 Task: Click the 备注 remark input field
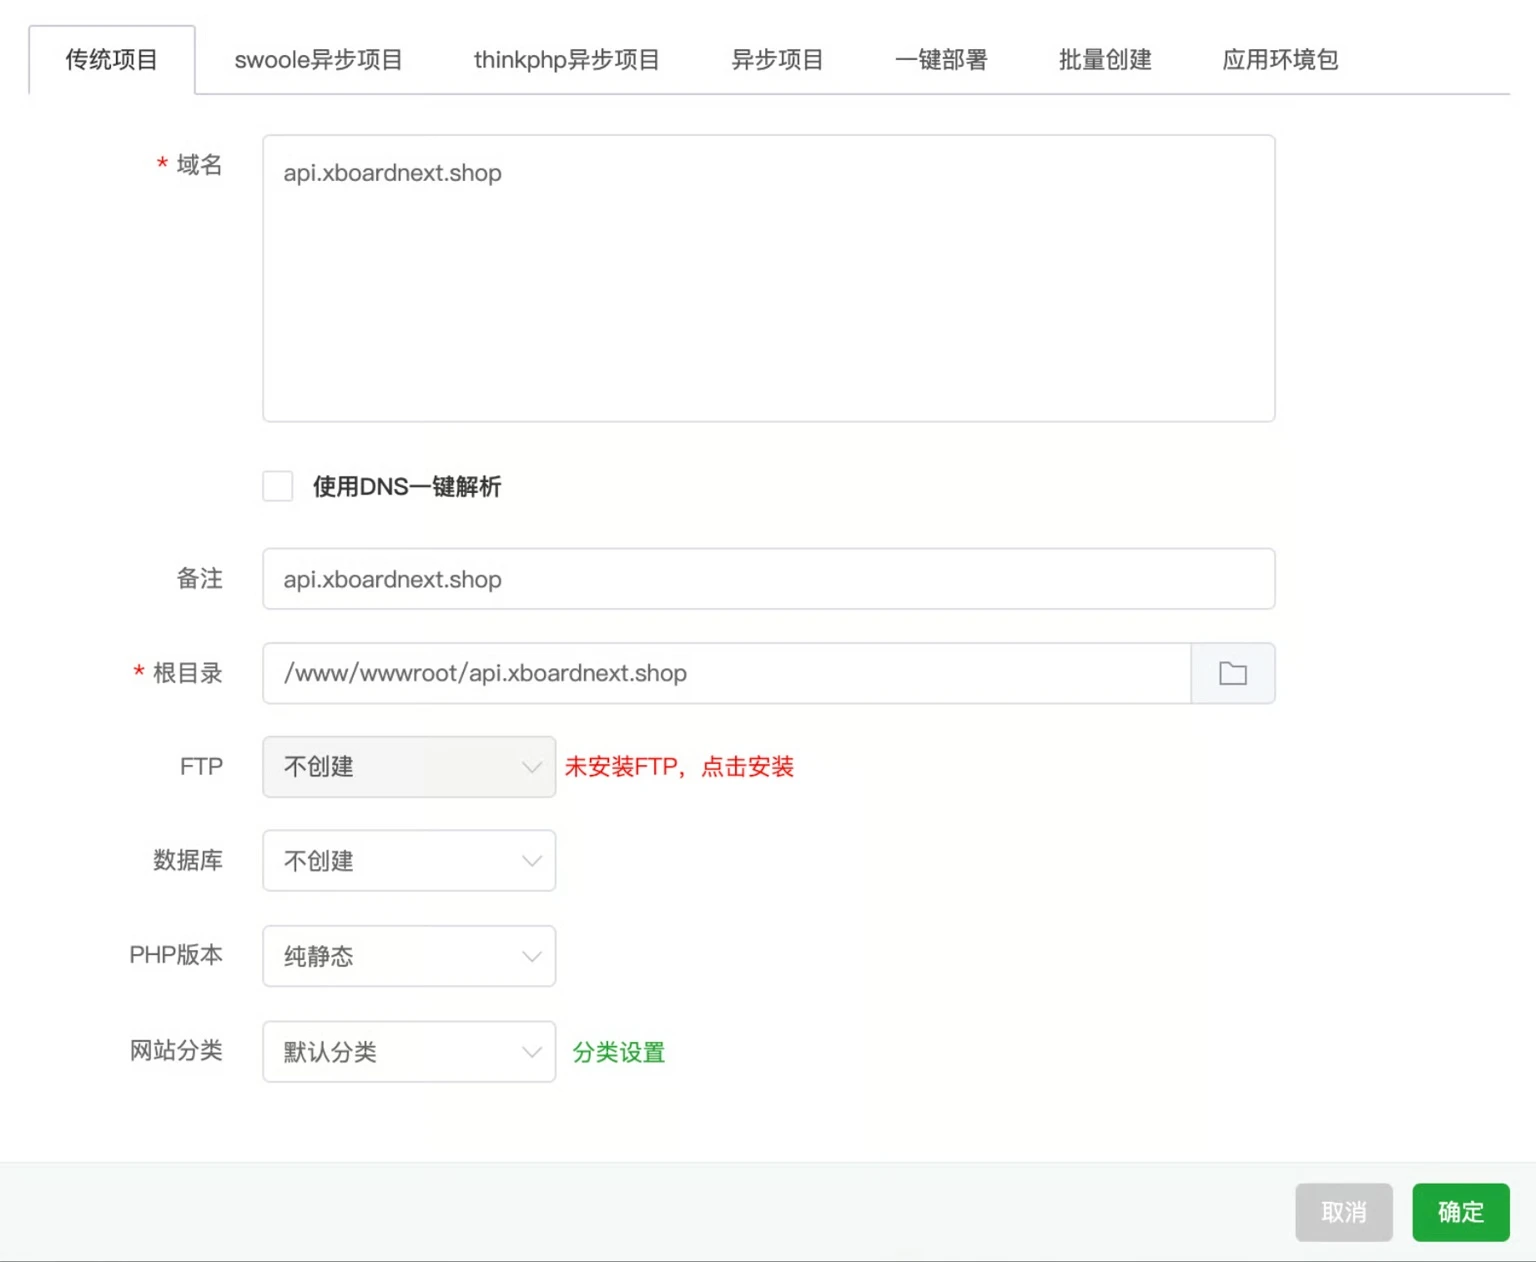768,579
